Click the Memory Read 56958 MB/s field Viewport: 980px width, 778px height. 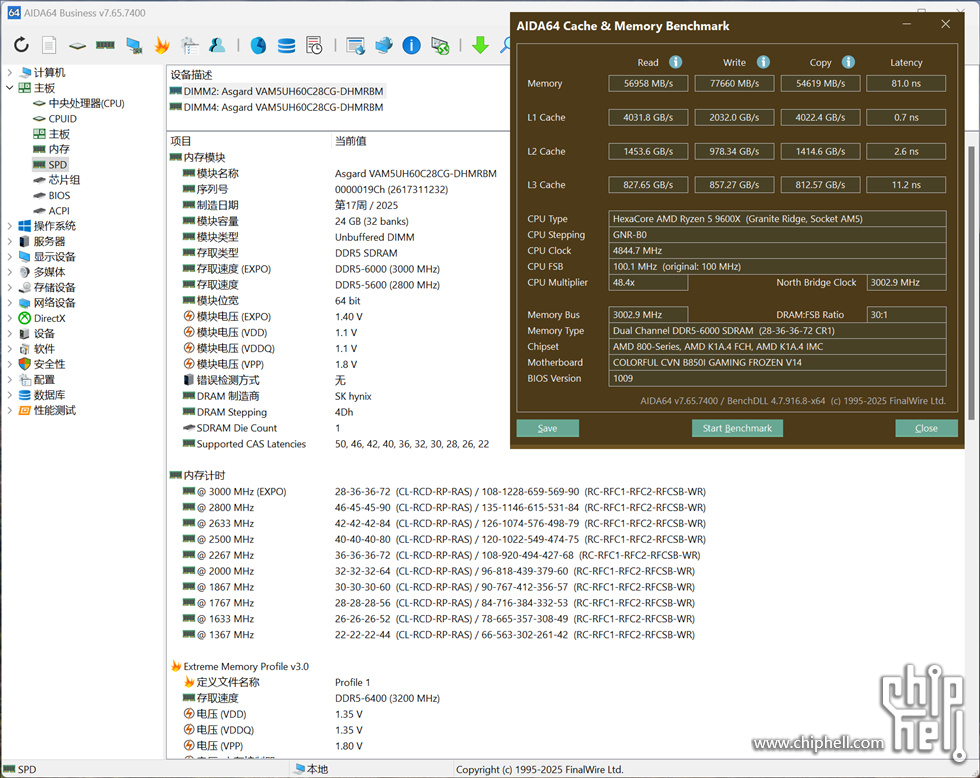coord(648,83)
